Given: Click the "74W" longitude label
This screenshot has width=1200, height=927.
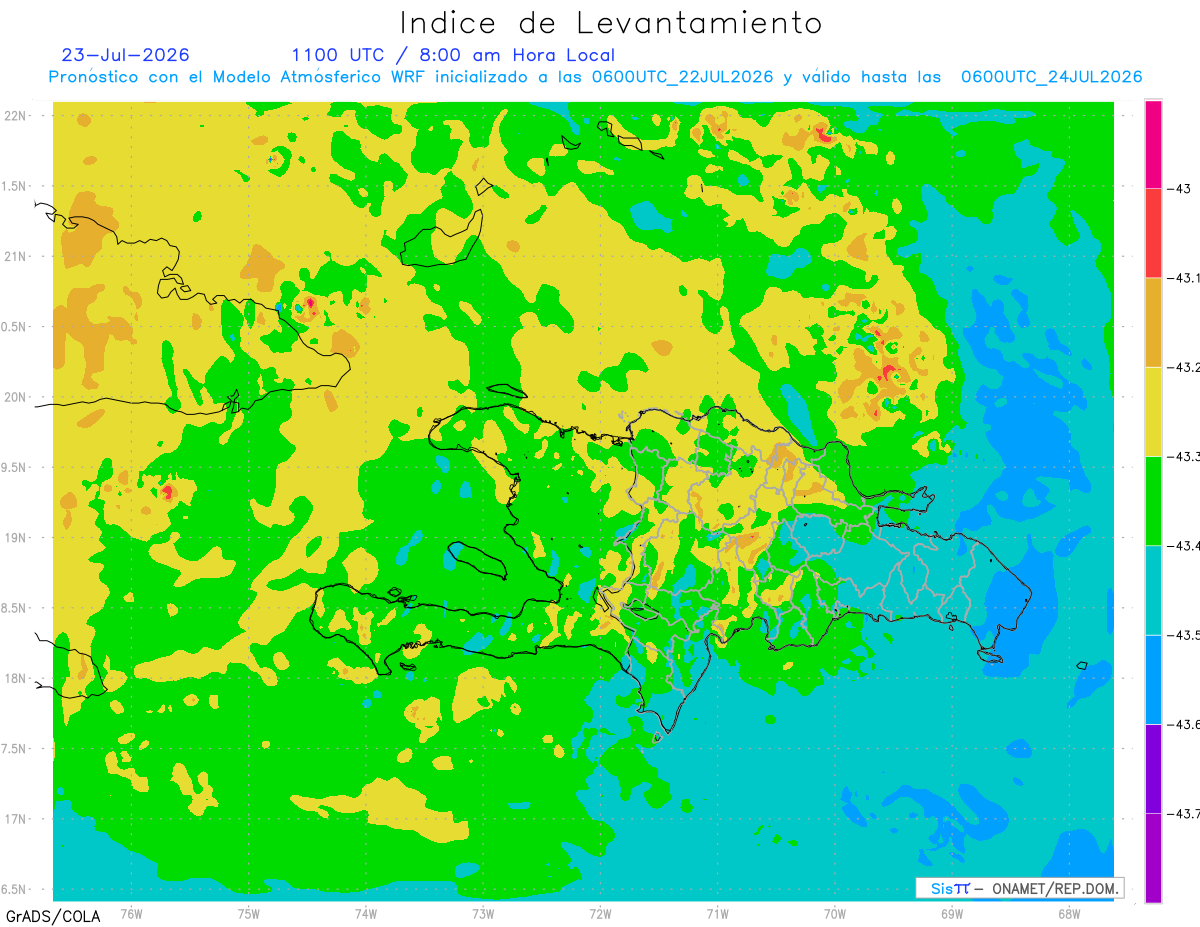Looking at the screenshot, I should click(365, 912).
